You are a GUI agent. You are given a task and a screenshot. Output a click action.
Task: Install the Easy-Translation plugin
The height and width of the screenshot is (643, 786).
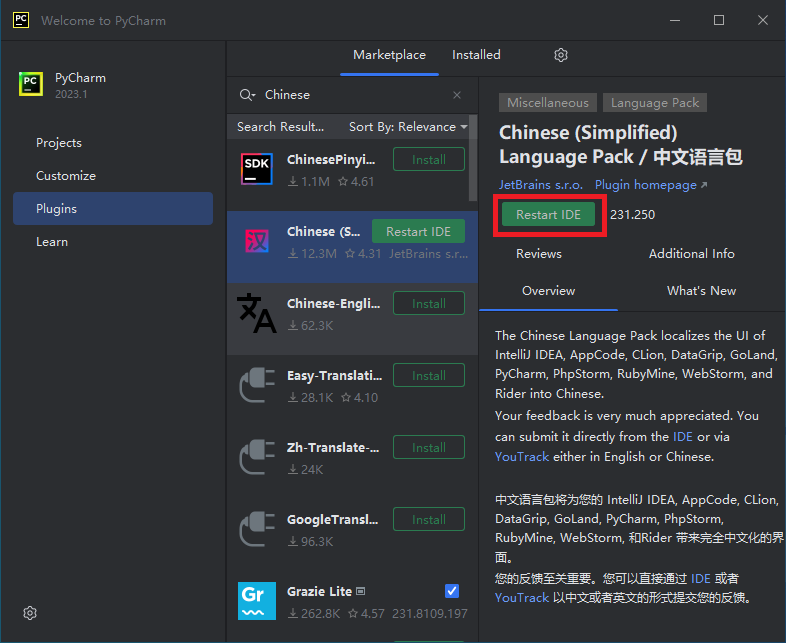429,375
